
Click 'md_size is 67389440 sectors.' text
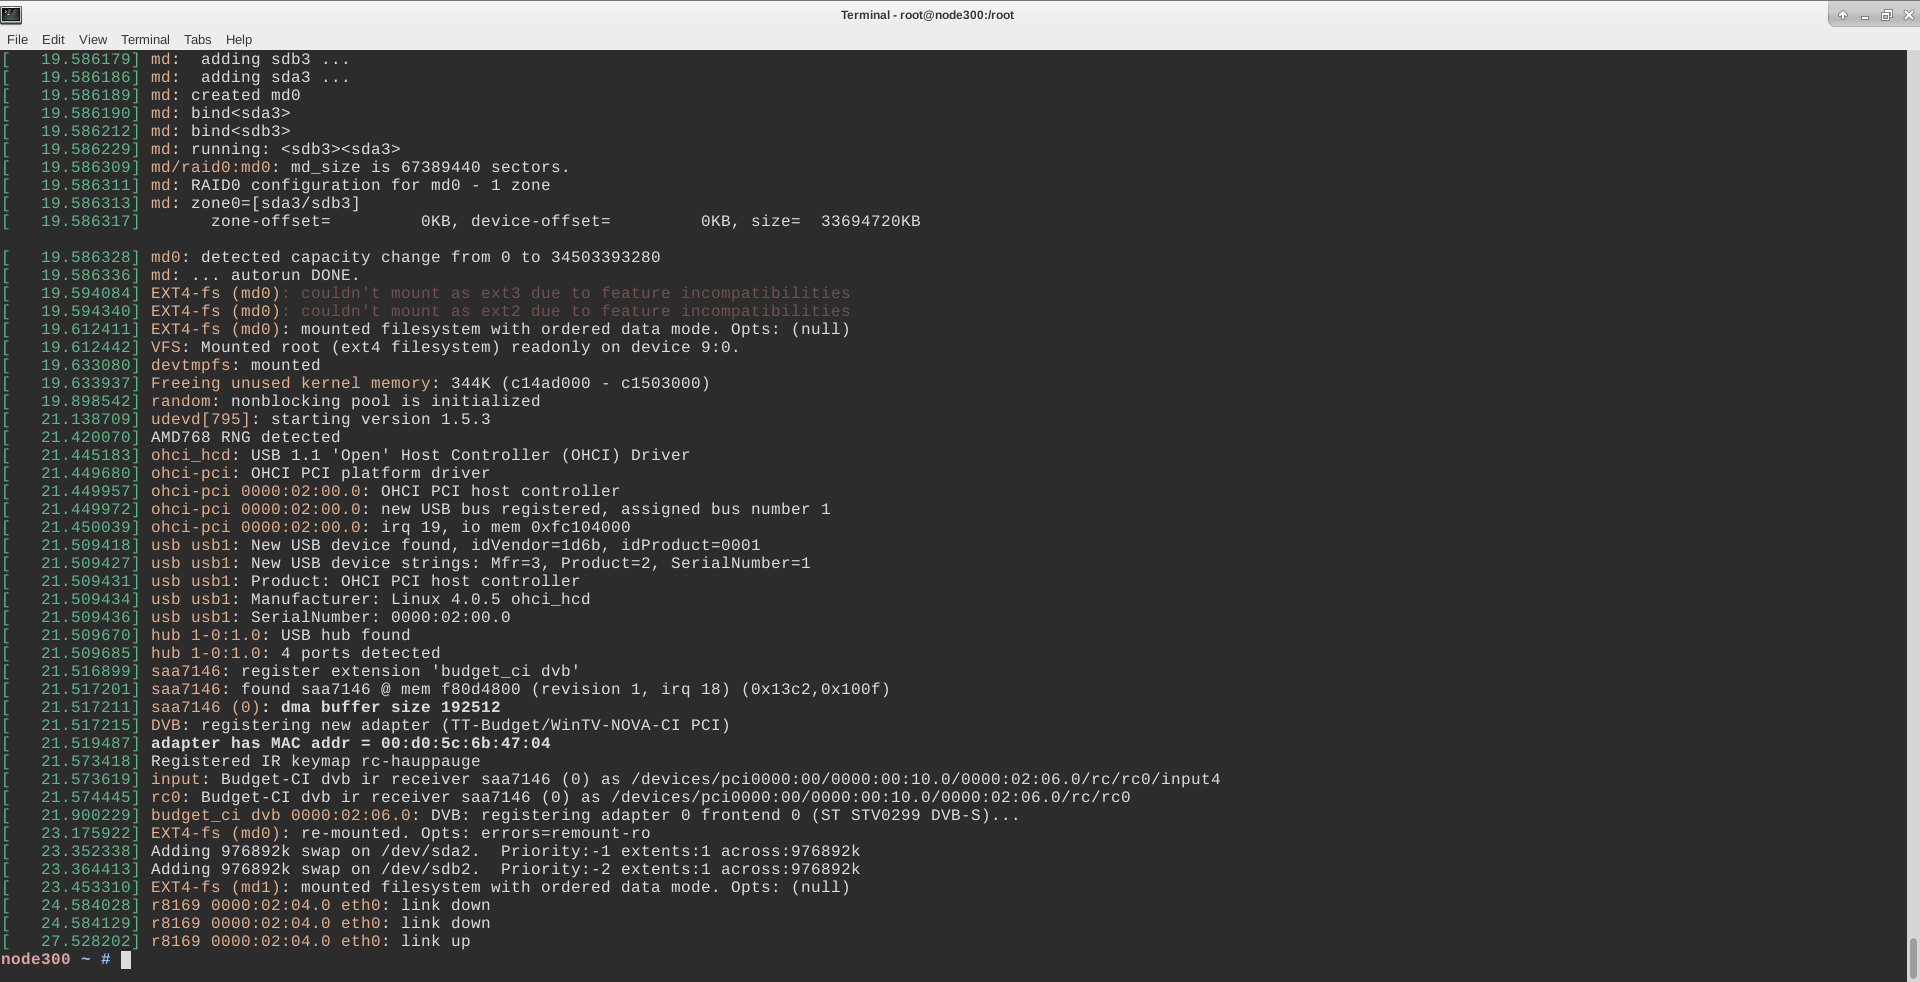point(430,167)
